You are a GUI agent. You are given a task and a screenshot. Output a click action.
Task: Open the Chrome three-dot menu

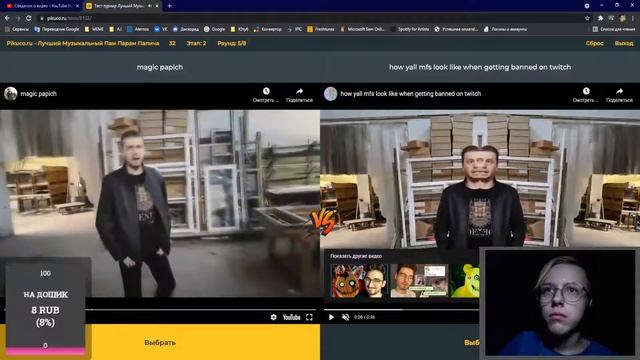click(x=633, y=18)
